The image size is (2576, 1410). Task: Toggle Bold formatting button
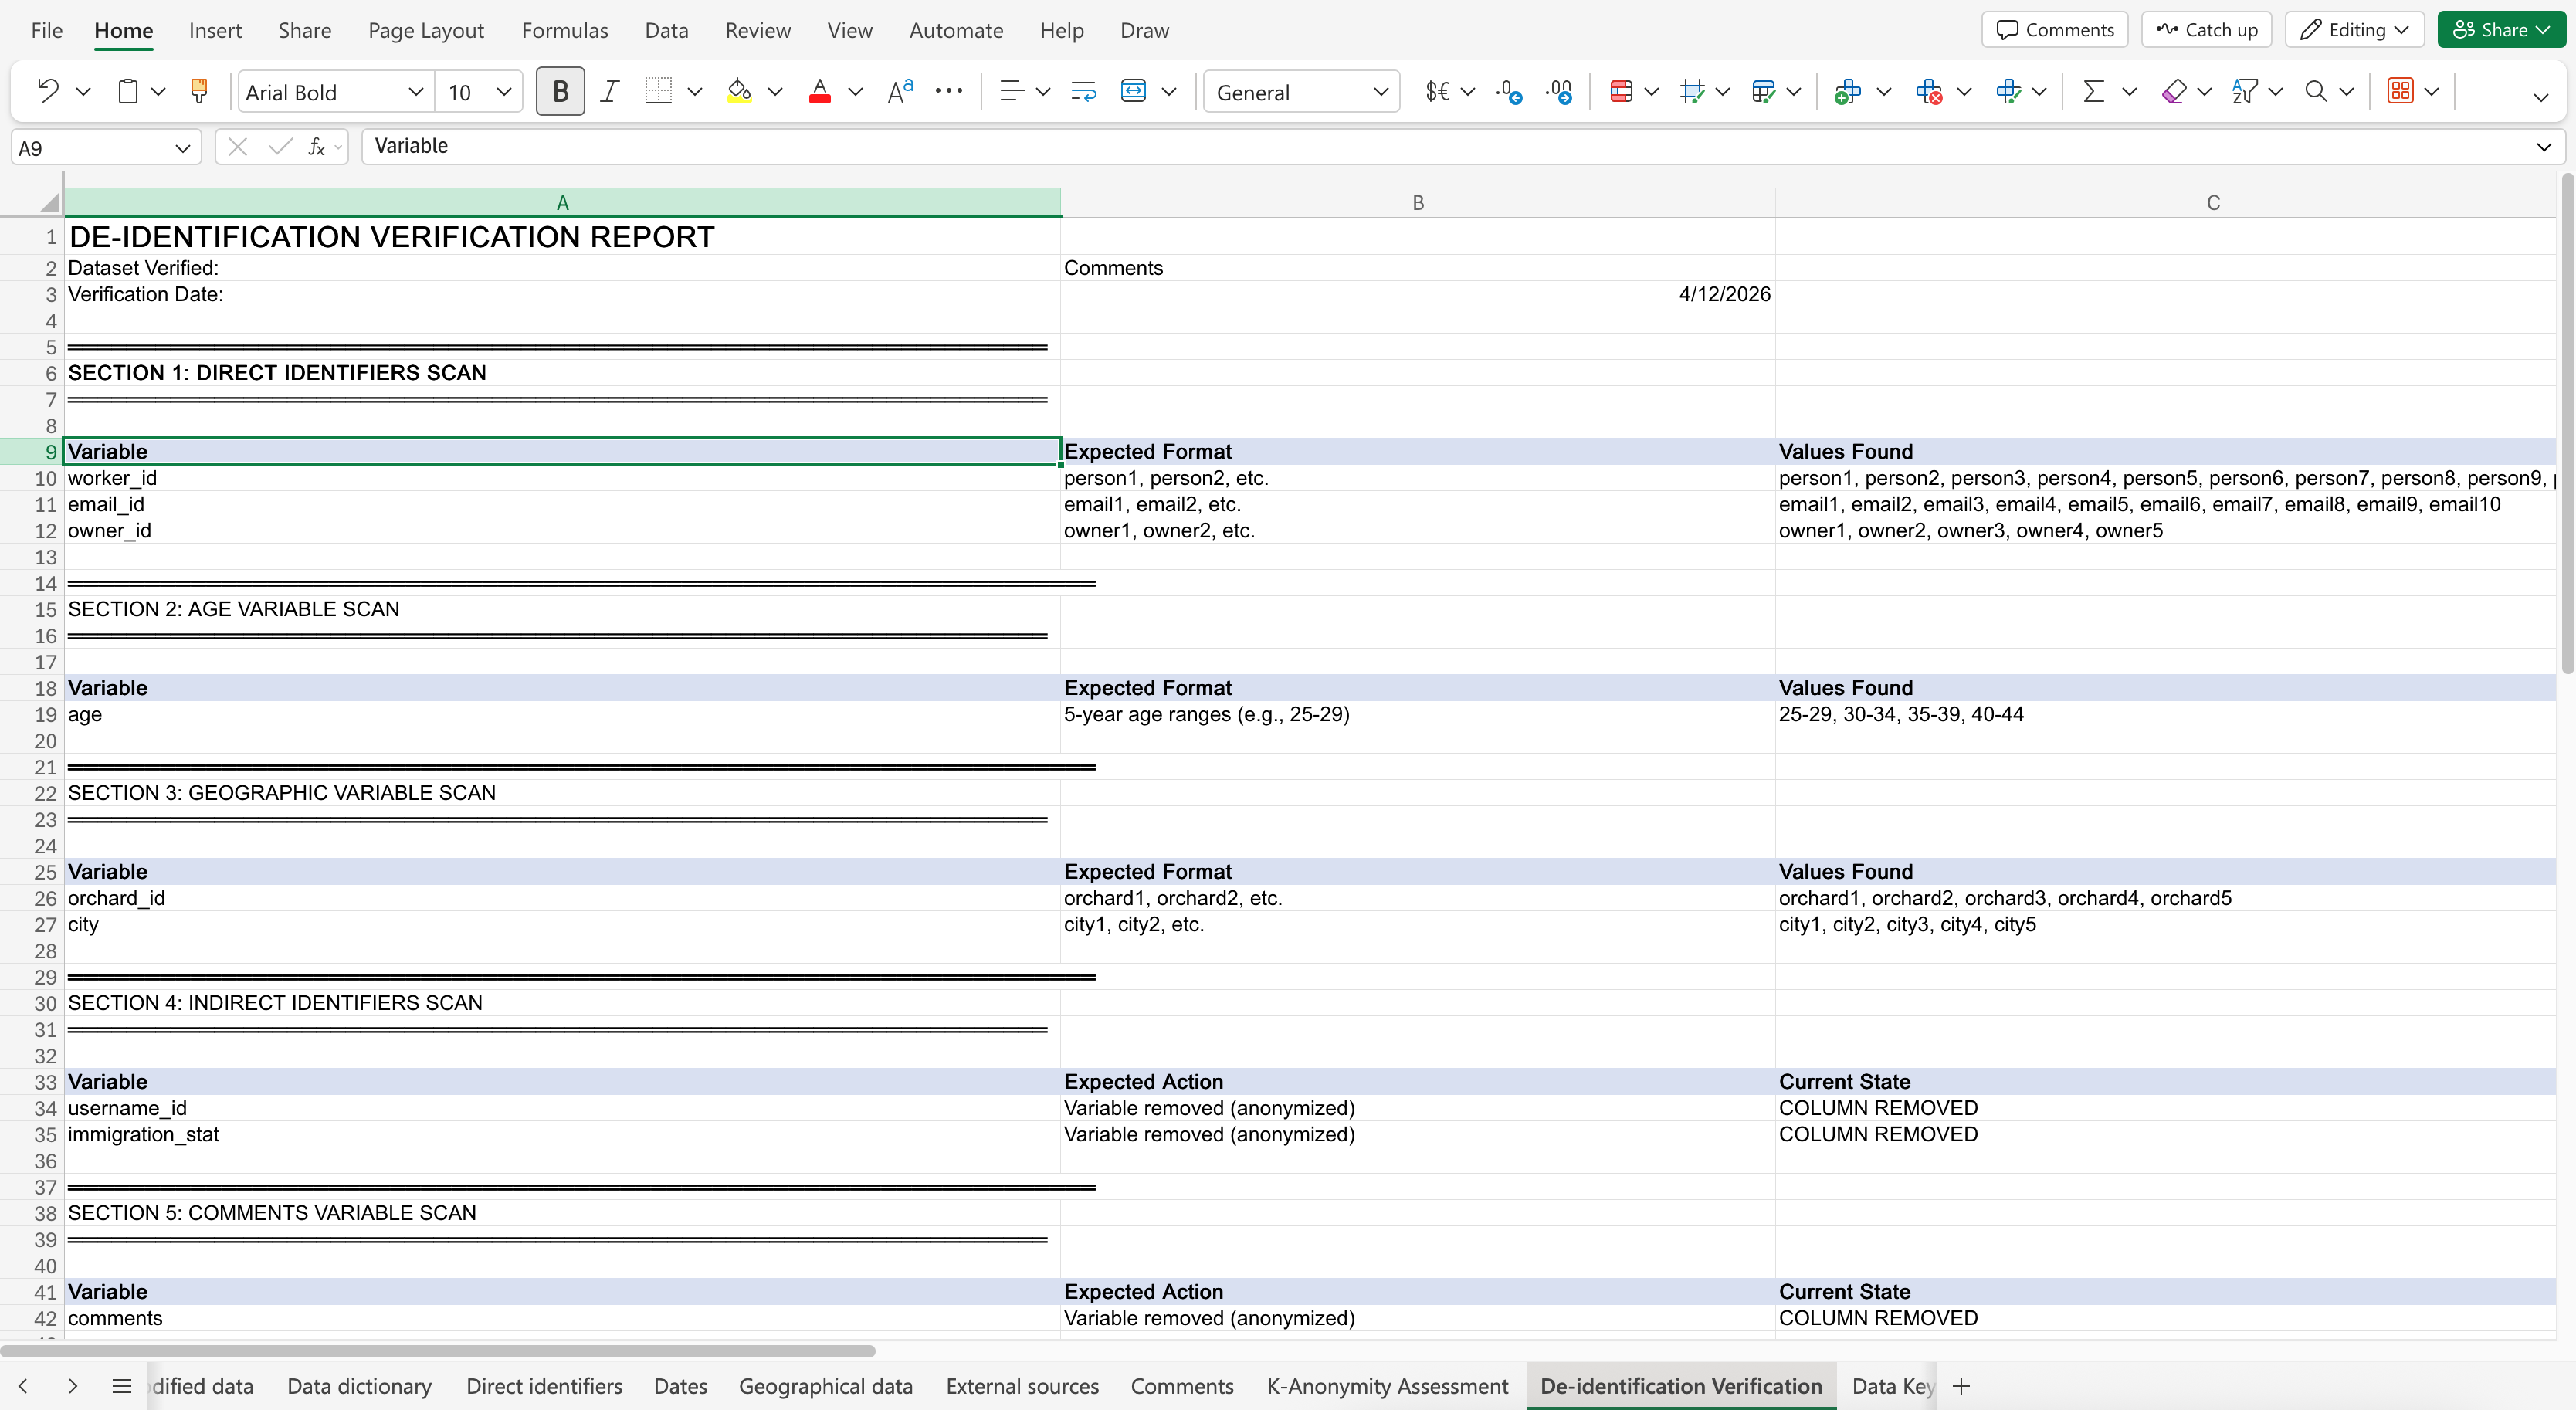coord(560,92)
